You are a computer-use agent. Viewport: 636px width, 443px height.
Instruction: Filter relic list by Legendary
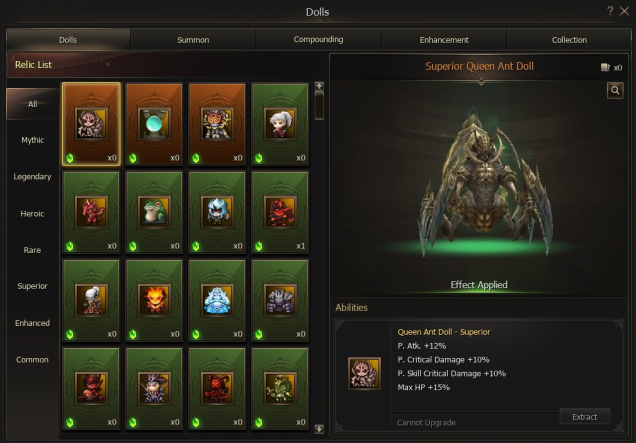pos(32,177)
